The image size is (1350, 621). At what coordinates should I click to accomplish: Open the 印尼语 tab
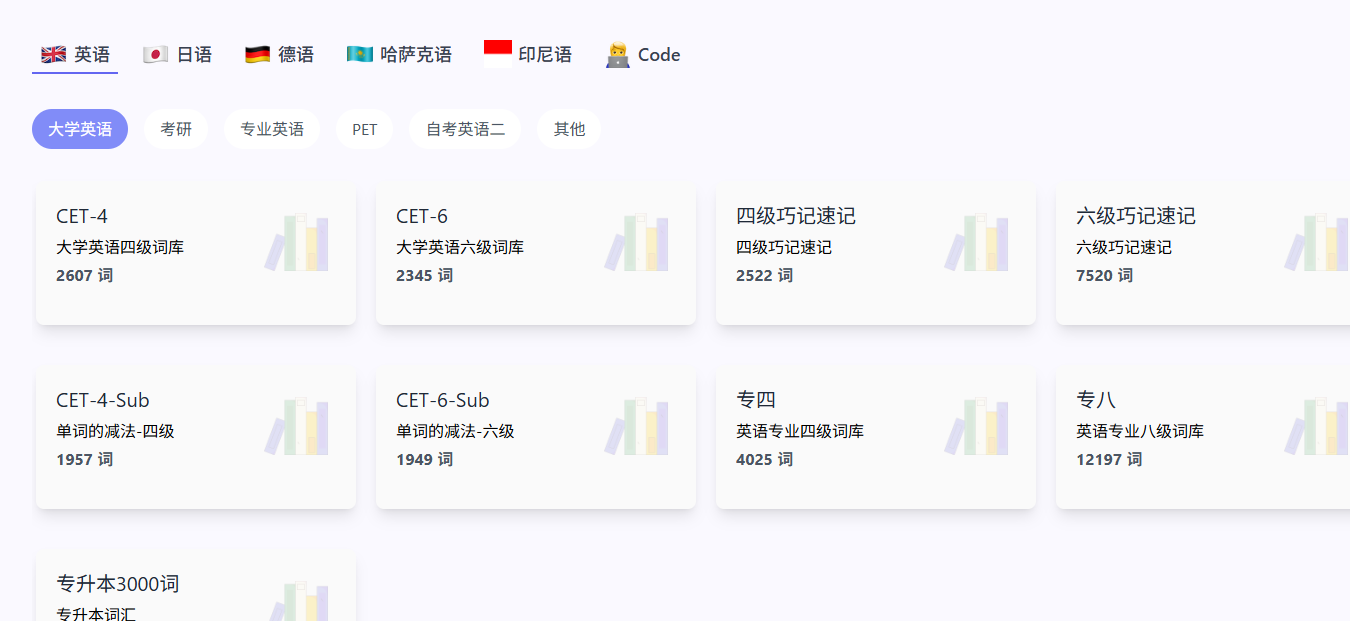tap(528, 55)
